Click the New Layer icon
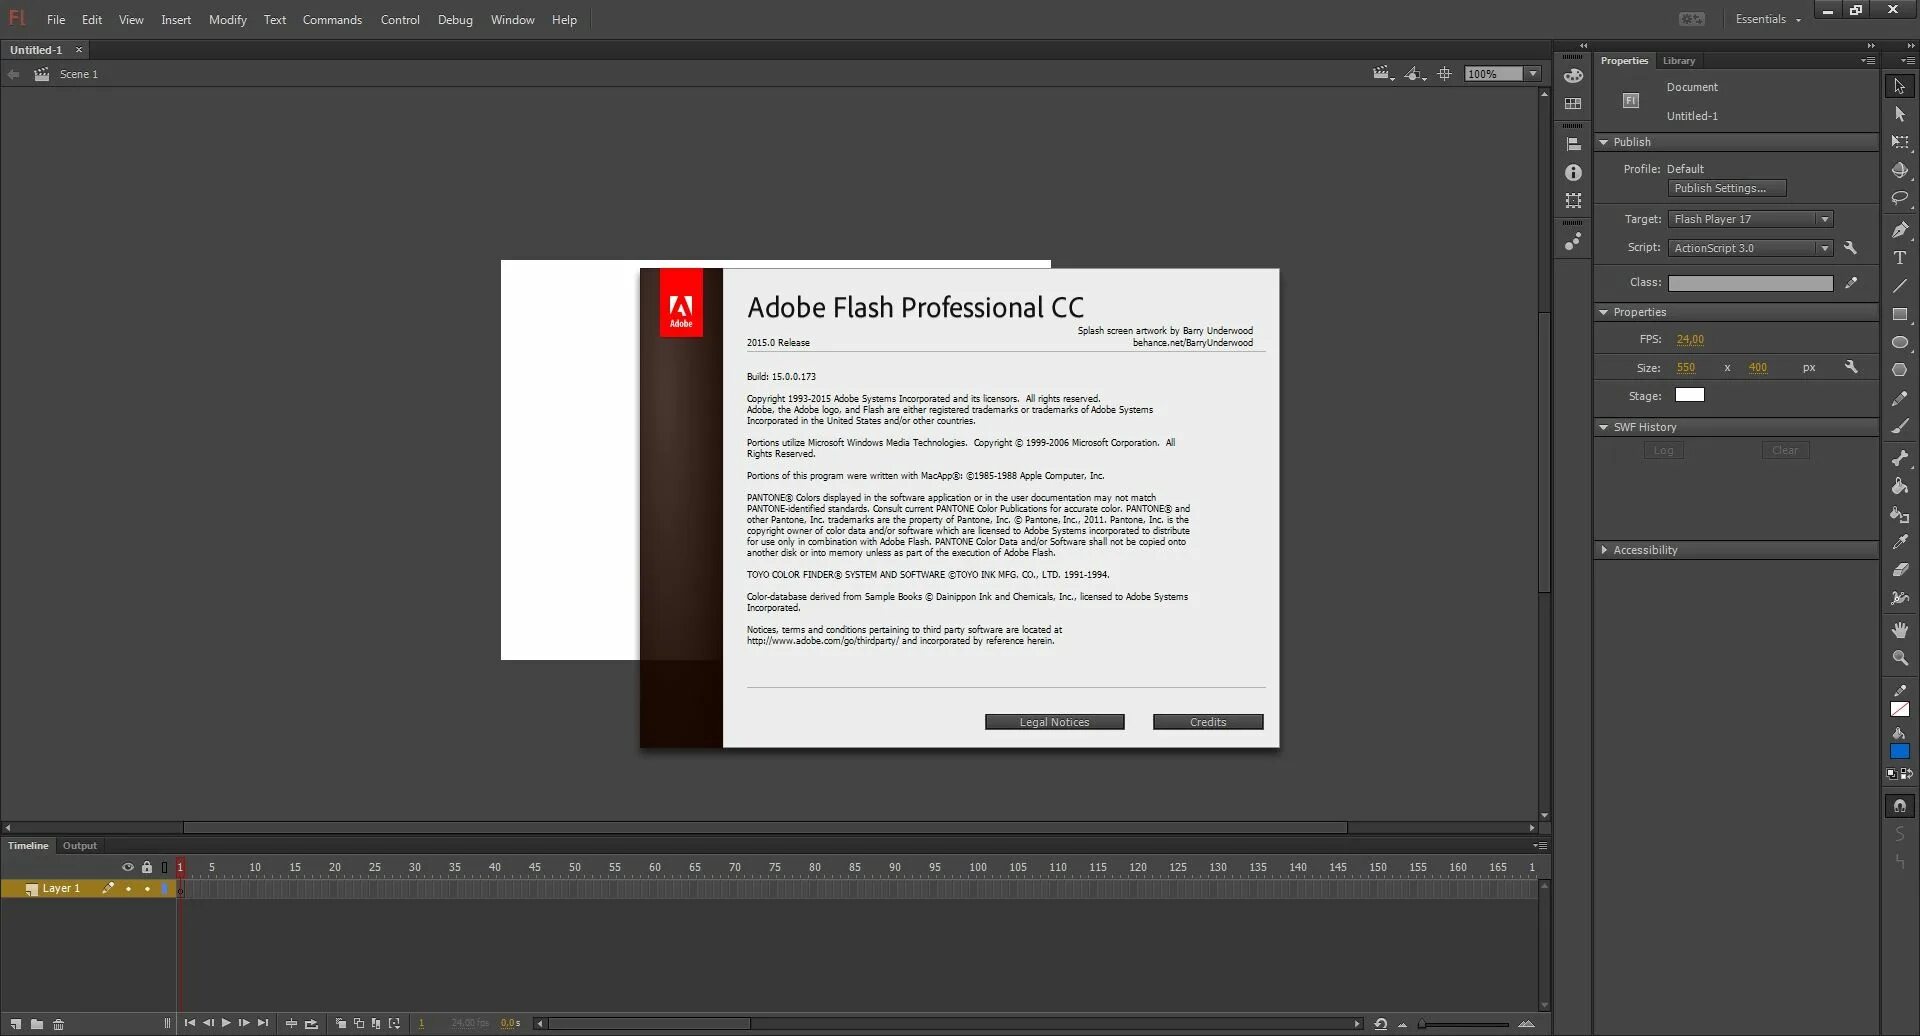This screenshot has height=1036, width=1920. [x=15, y=1024]
